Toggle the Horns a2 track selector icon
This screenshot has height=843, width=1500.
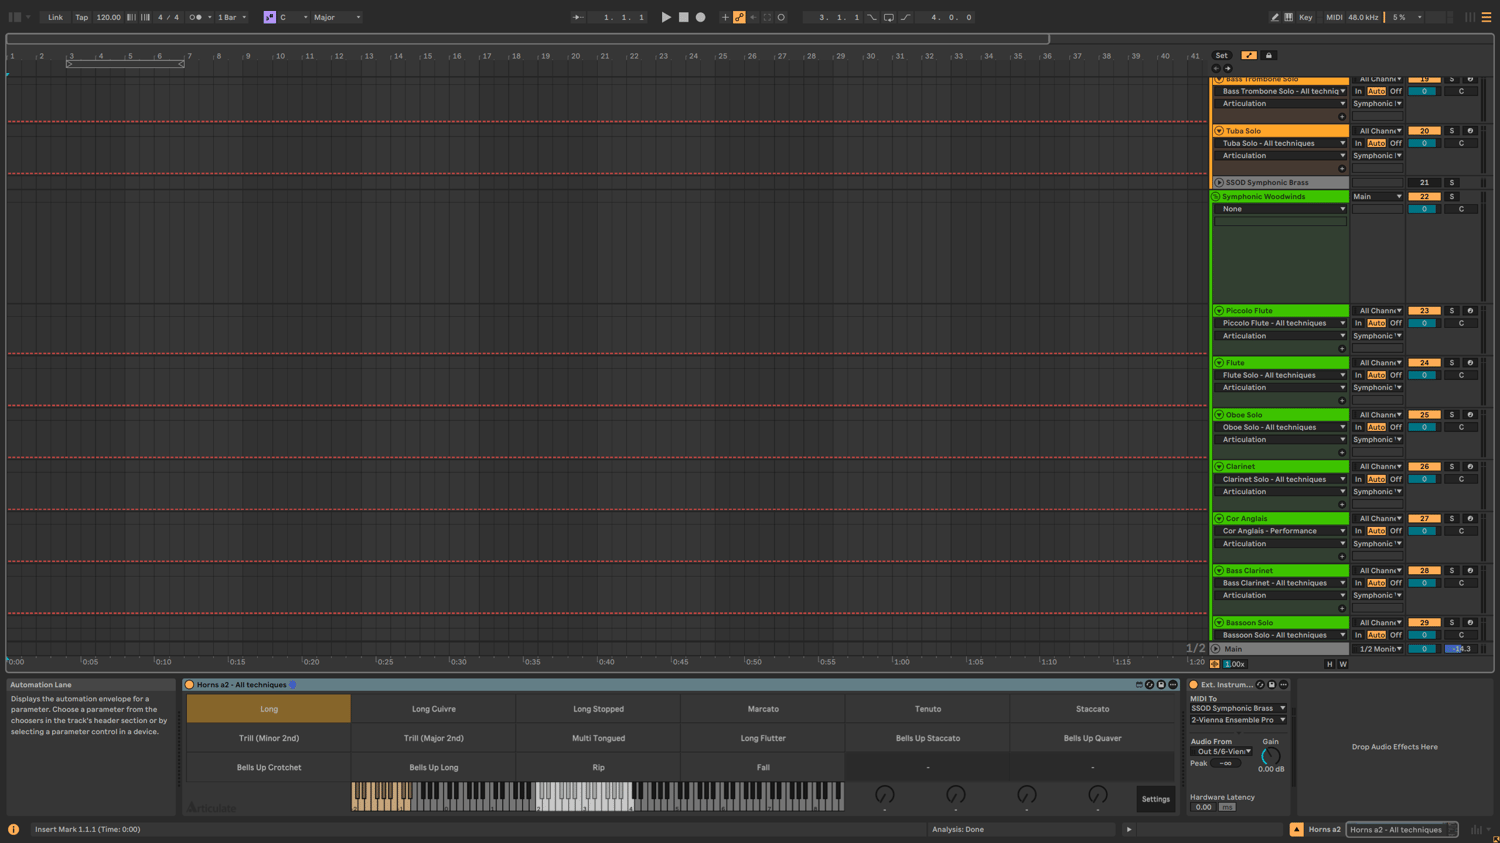(x=1297, y=829)
